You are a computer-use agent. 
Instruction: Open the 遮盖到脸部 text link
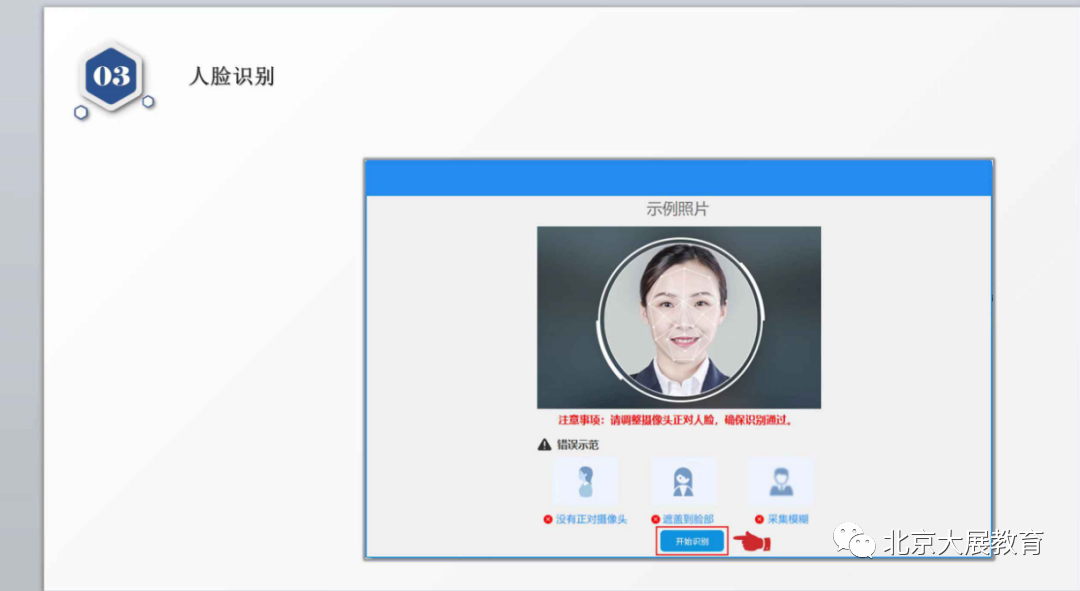pyautogui.click(x=688, y=519)
